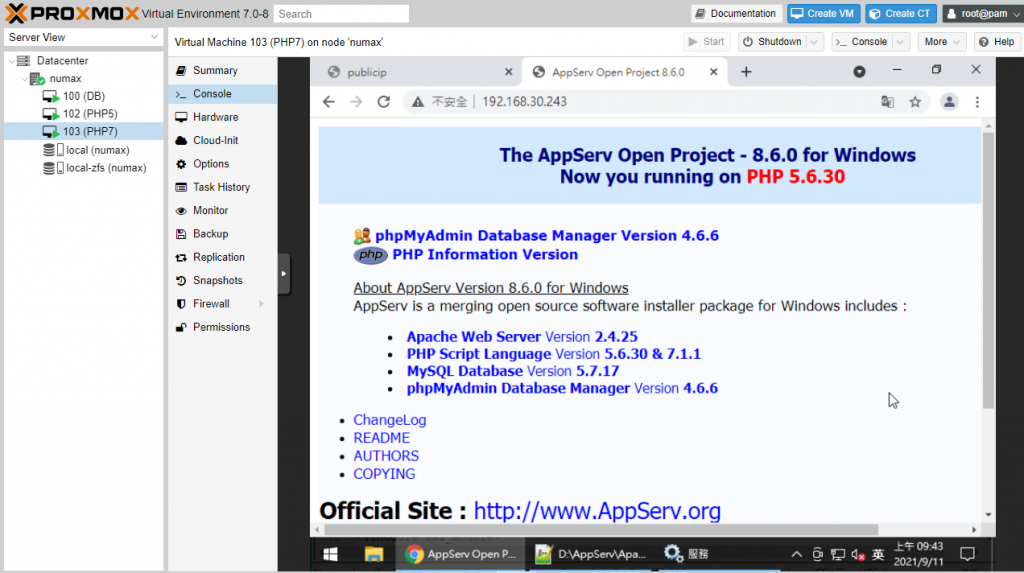This screenshot has height=573, width=1024.
Task: Click the translate page icon
Action: click(888, 102)
